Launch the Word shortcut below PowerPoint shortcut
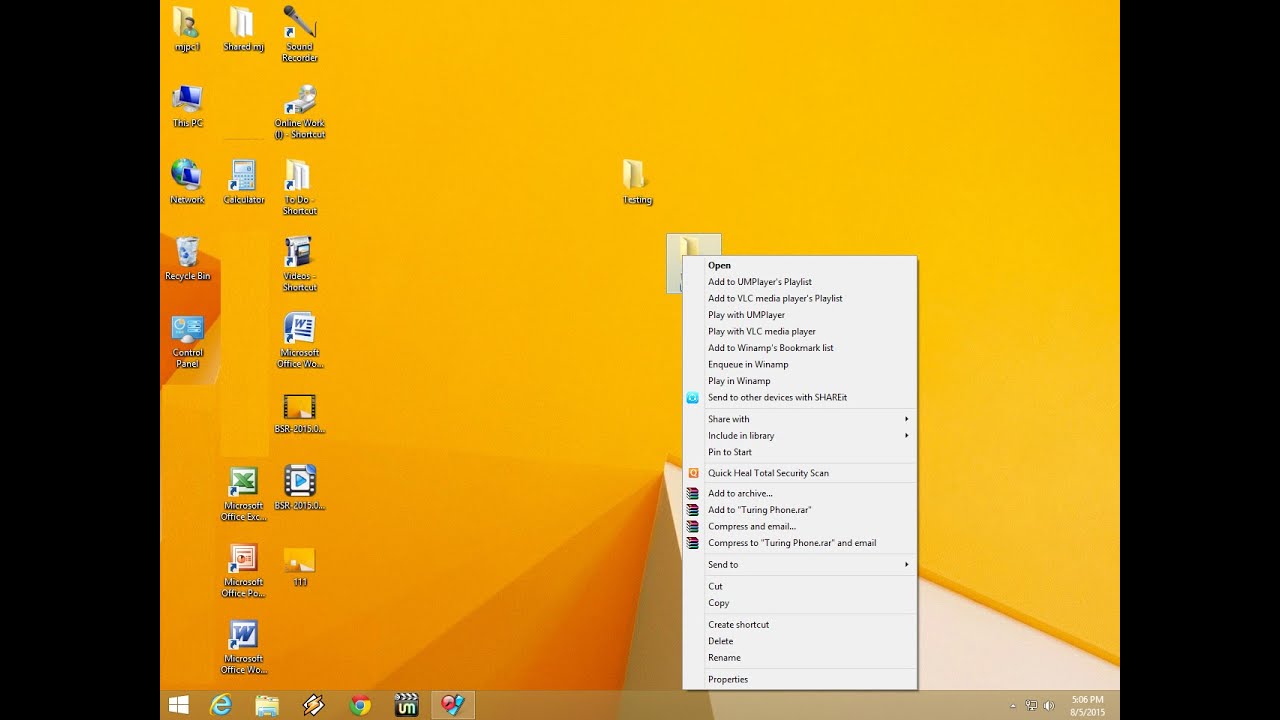1280x720 pixels. pos(243,647)
